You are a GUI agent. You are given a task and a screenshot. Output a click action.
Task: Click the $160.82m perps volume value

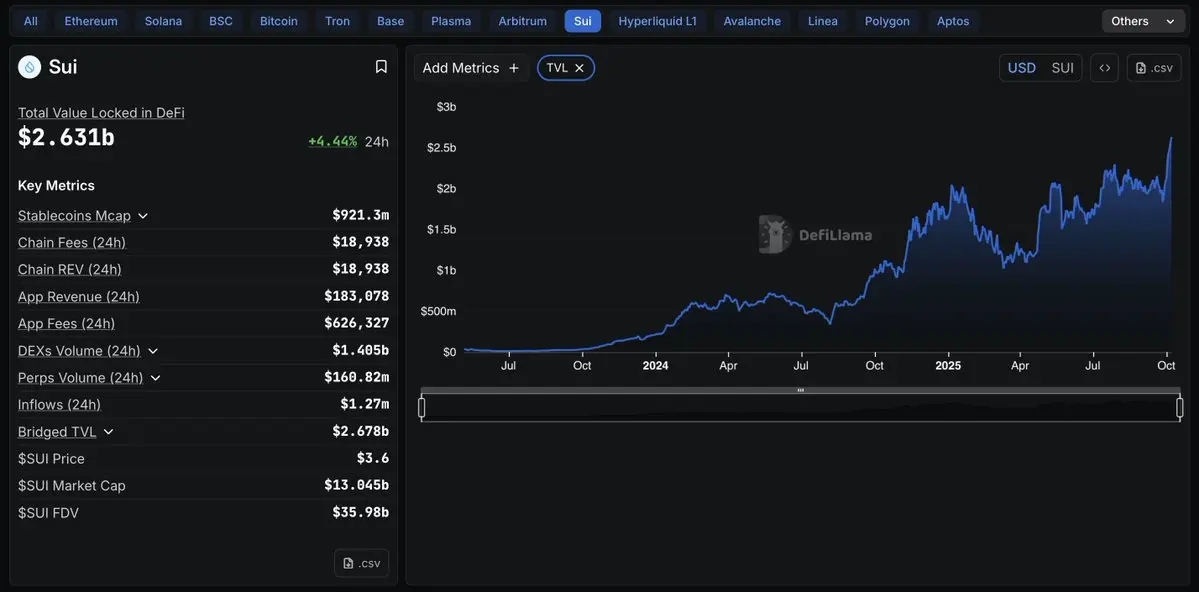(x=356, y=377)
